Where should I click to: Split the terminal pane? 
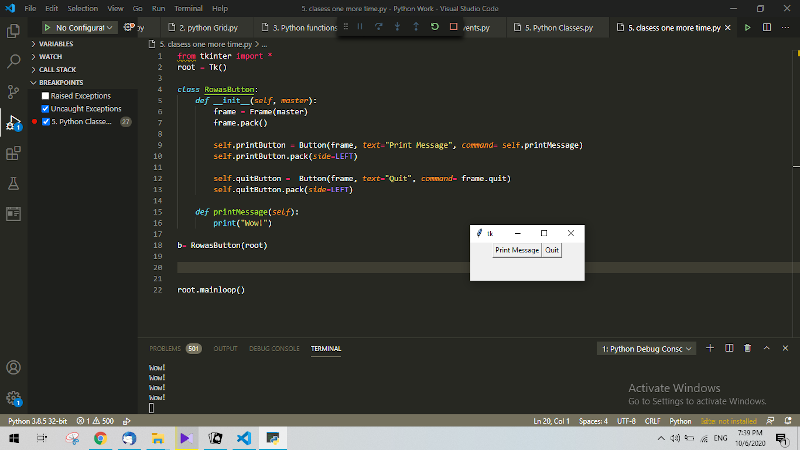coord(729,348)
